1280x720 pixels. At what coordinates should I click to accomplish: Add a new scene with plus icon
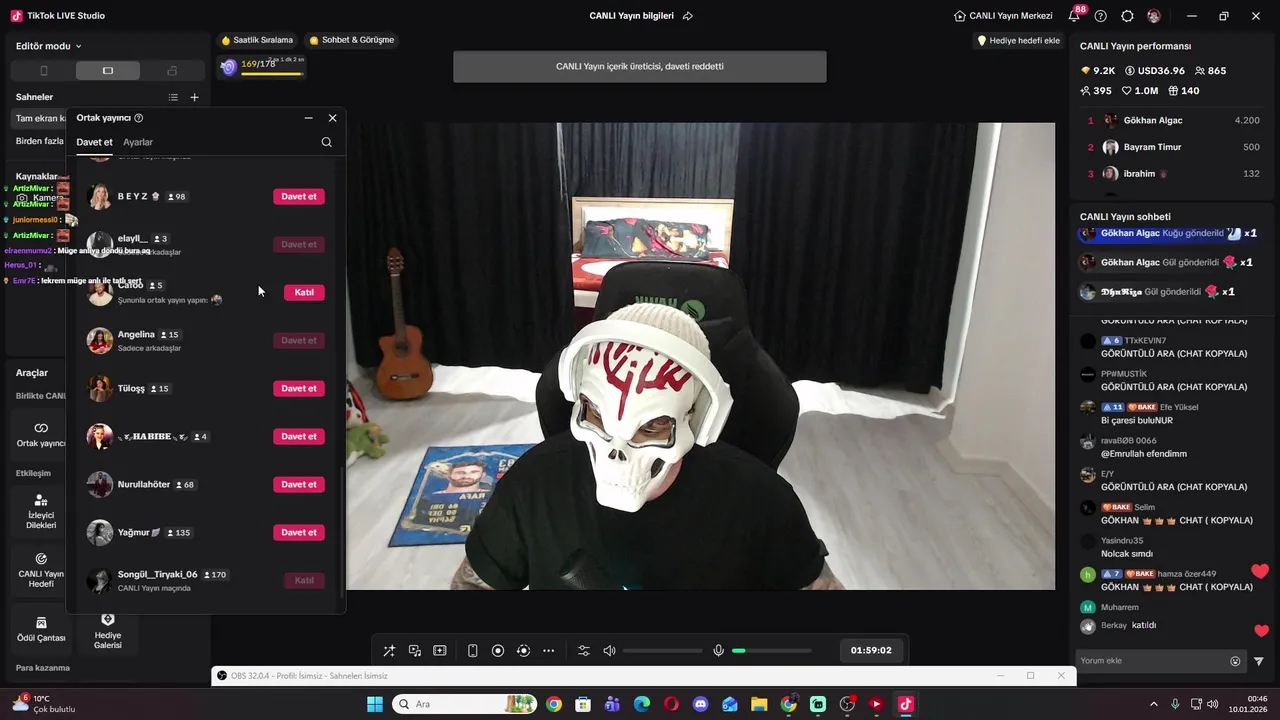point(194,97)
